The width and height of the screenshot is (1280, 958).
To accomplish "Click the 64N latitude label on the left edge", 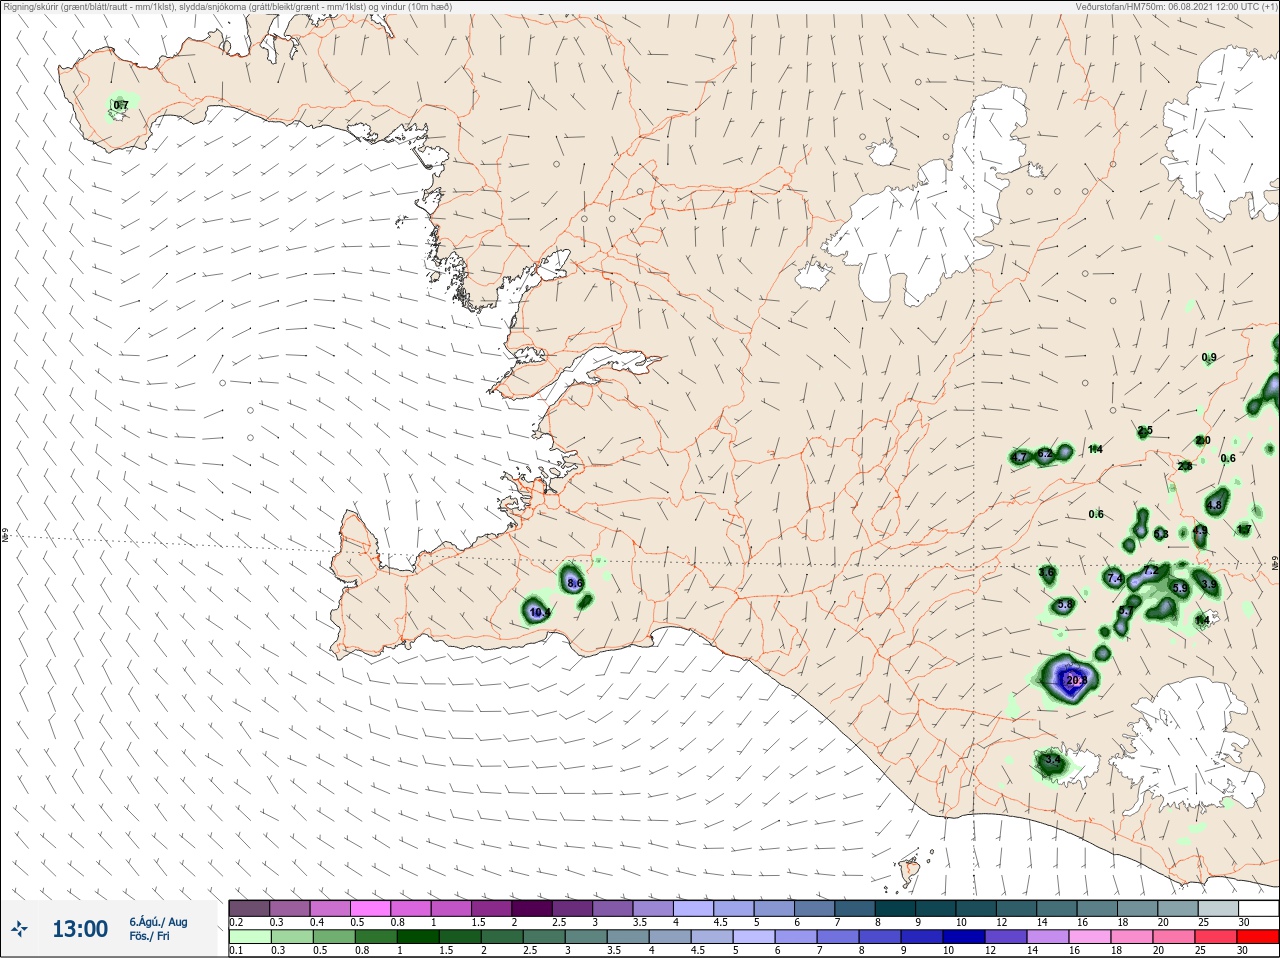I will (x=5, y=537).
